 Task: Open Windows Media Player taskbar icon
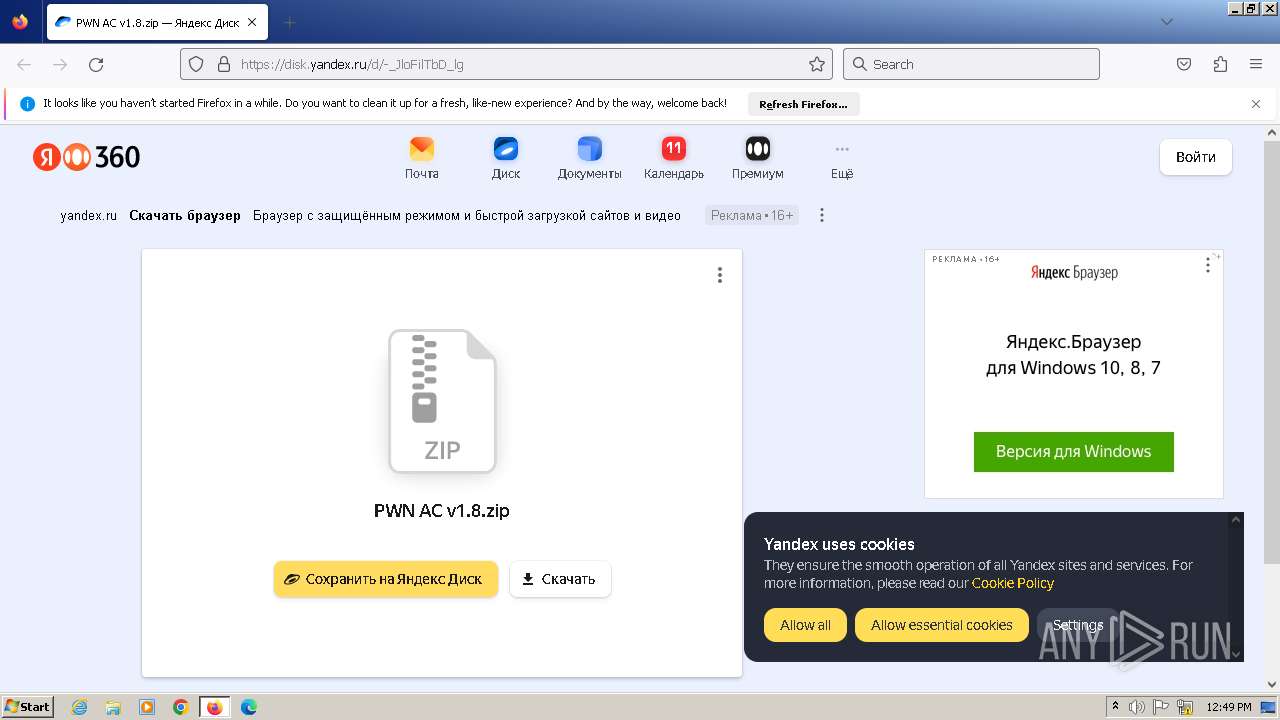tap(147, 707)
